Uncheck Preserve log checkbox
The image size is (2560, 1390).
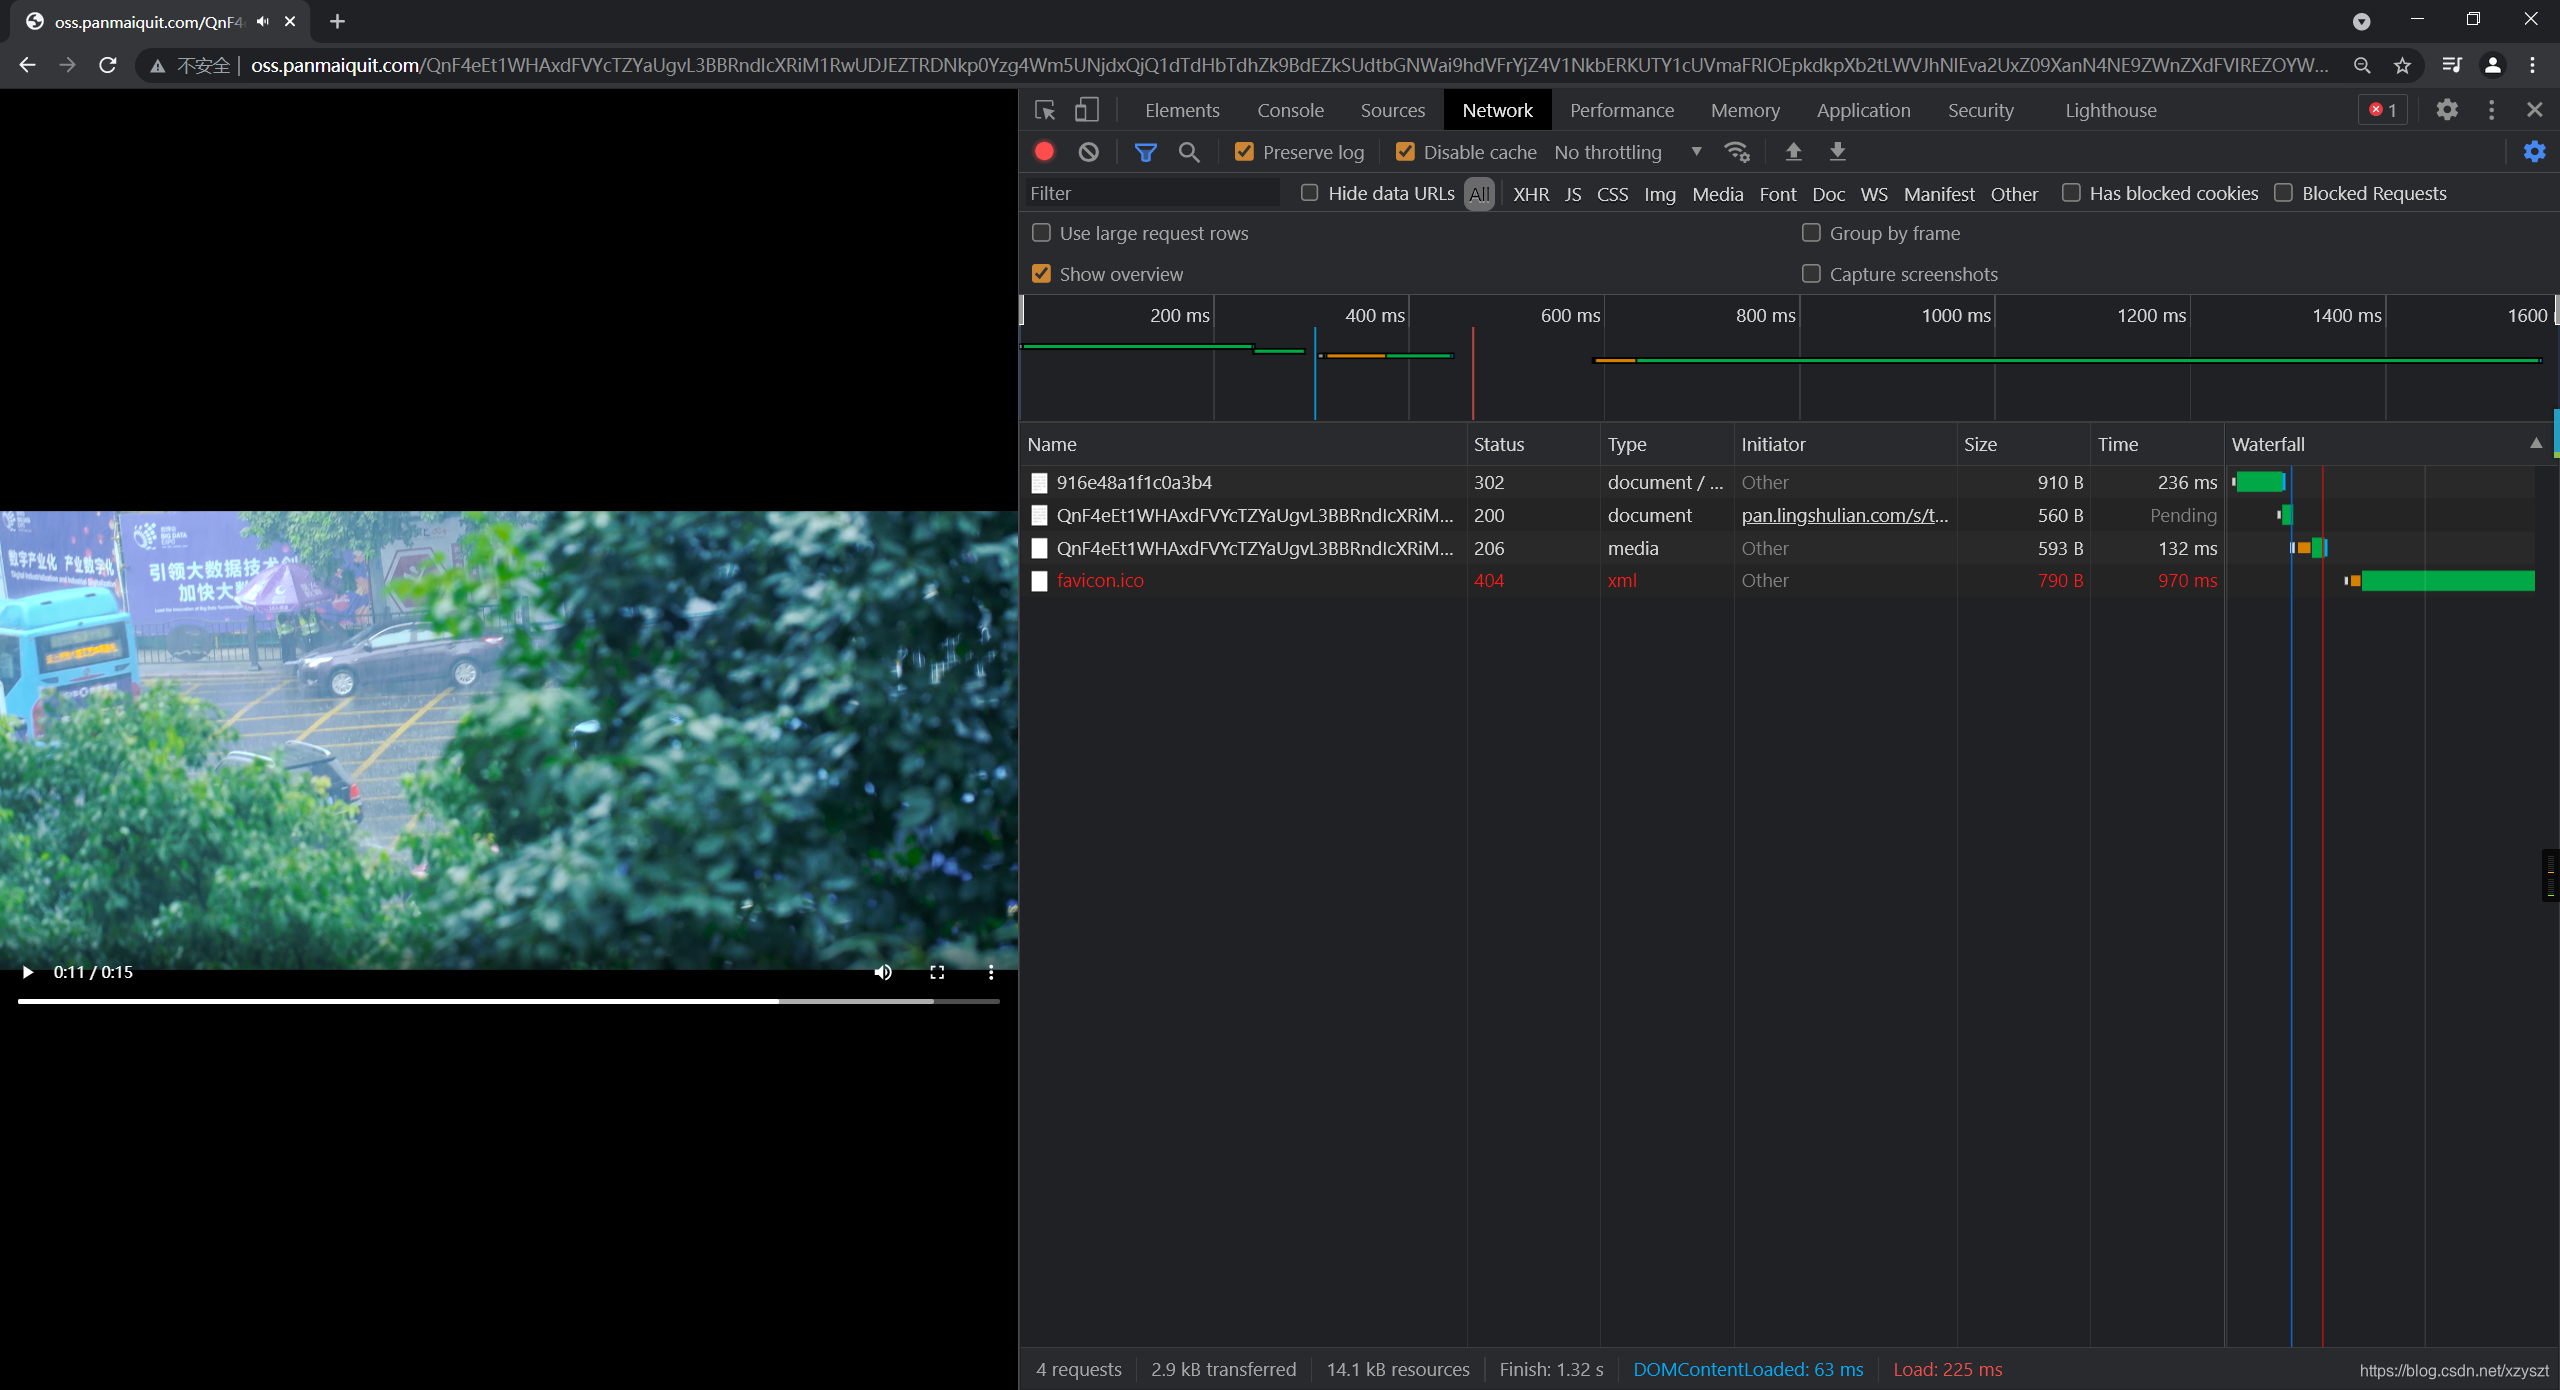tap(1244, 152)
